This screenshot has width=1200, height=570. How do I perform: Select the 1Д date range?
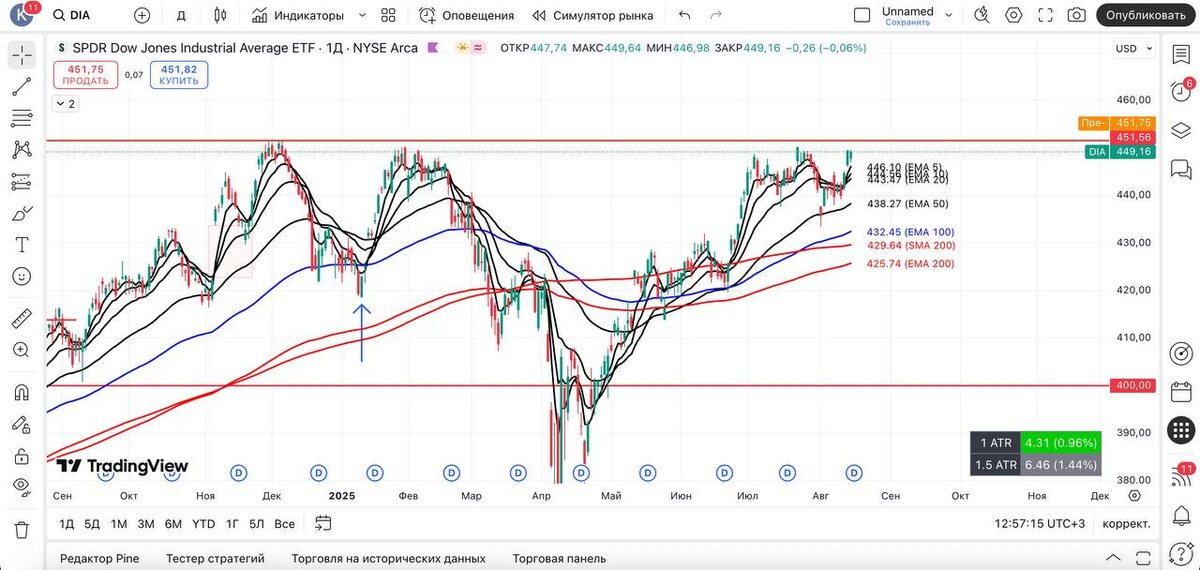click(67, 523)
